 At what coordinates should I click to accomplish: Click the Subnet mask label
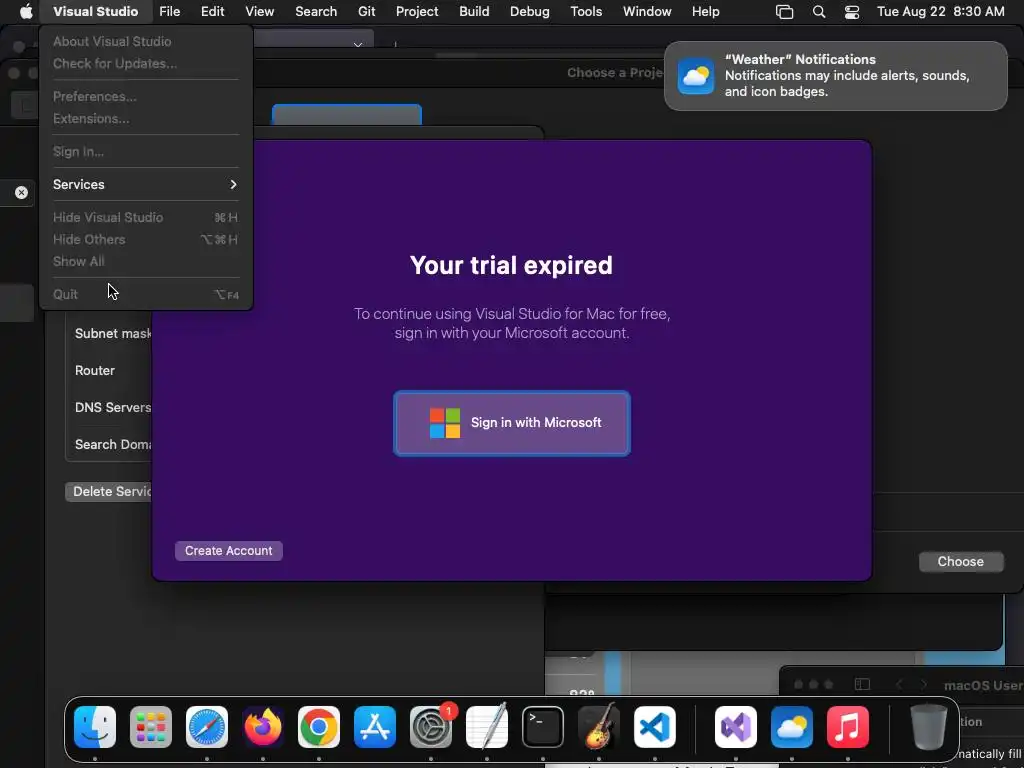point(113,333)
